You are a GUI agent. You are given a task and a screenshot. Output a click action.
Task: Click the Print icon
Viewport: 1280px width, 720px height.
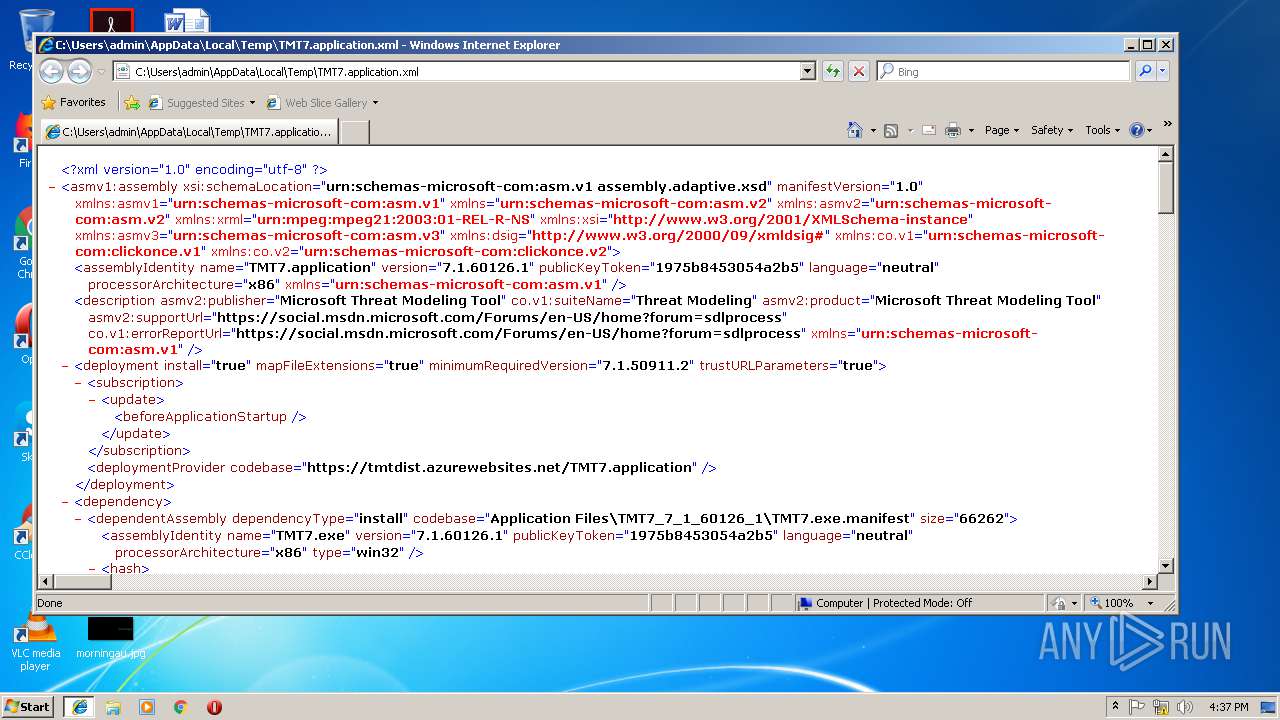pyautogui.click(x=953, y=130)
